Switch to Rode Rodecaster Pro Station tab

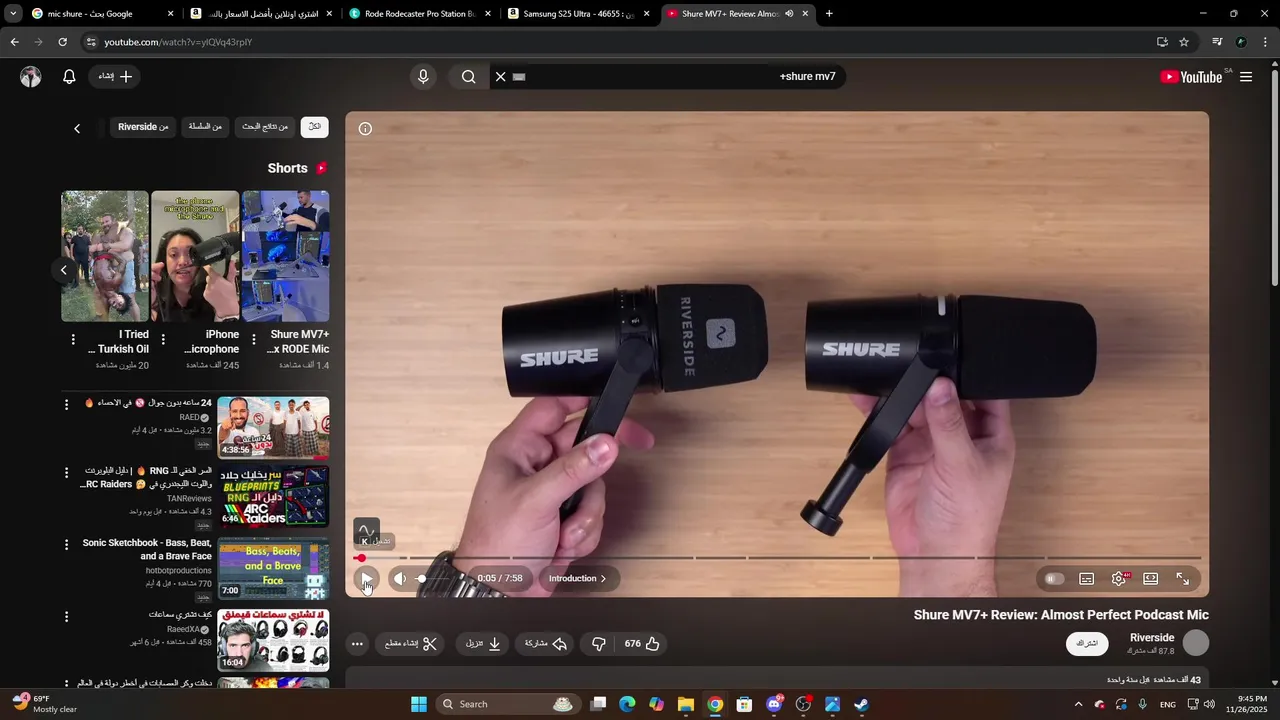tap(420, 14)
